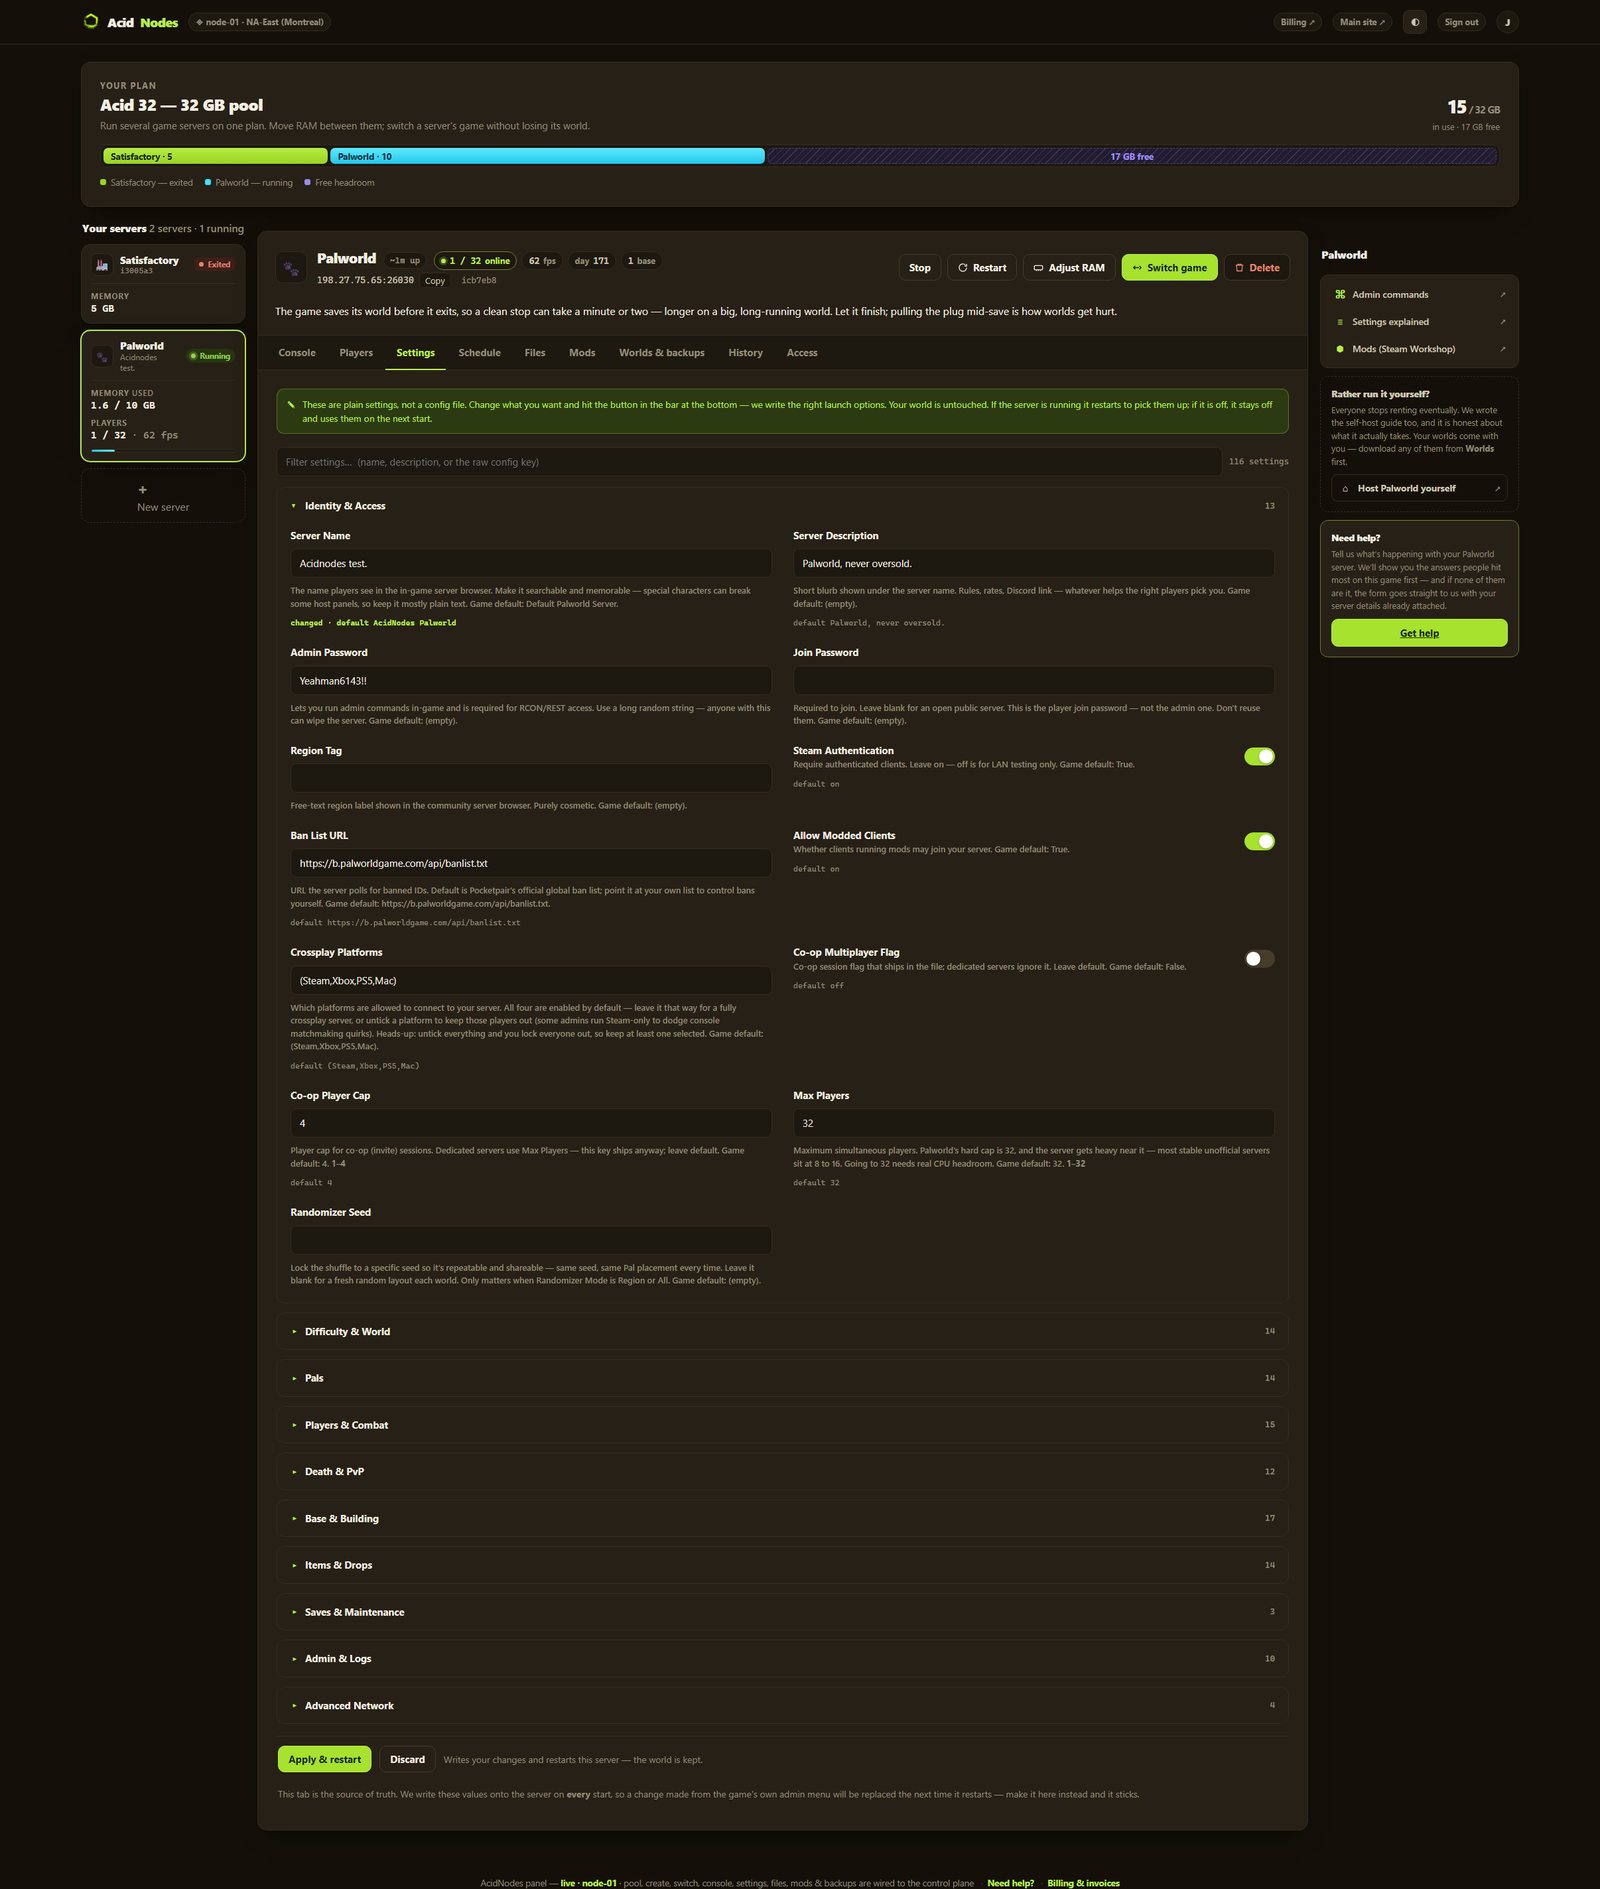
Task: Click the Acid Nodes logo icon
Action: [91, 22]
